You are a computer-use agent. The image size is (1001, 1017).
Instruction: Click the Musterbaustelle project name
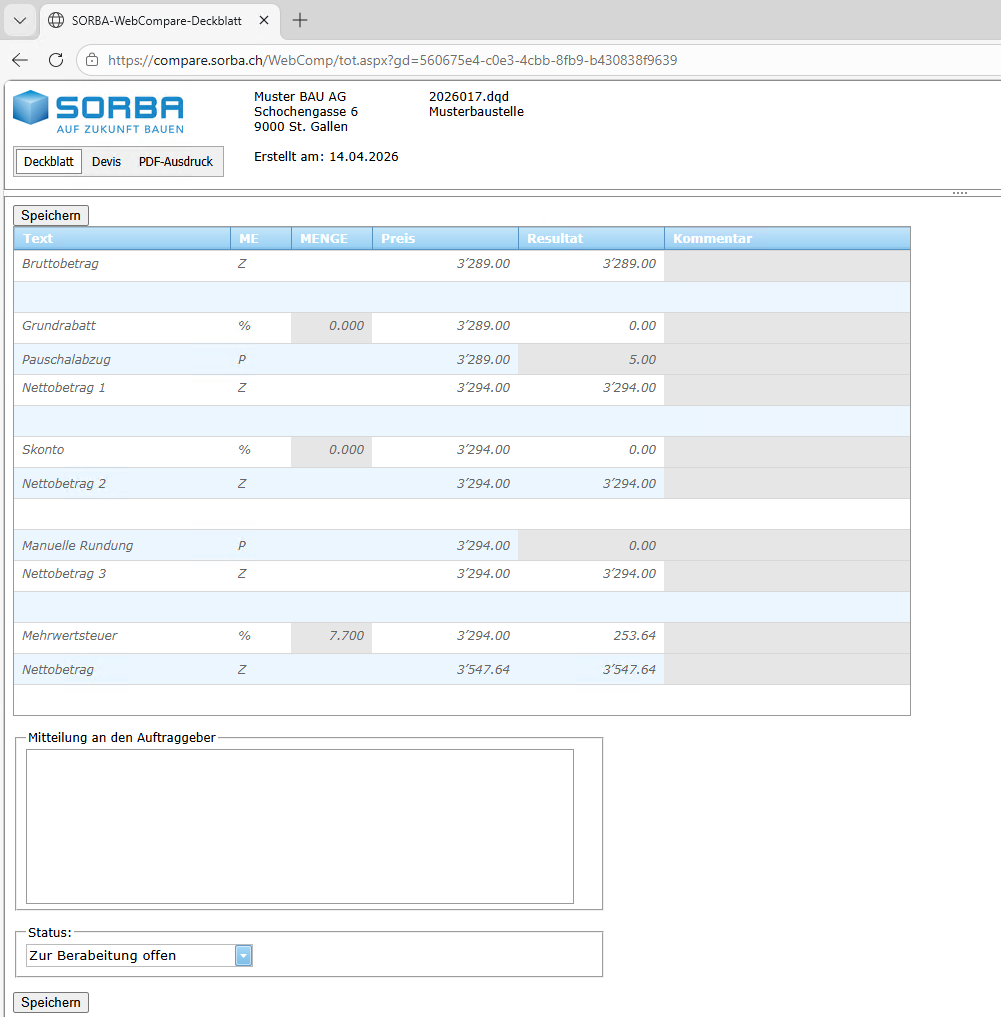[x=476, y=112]
